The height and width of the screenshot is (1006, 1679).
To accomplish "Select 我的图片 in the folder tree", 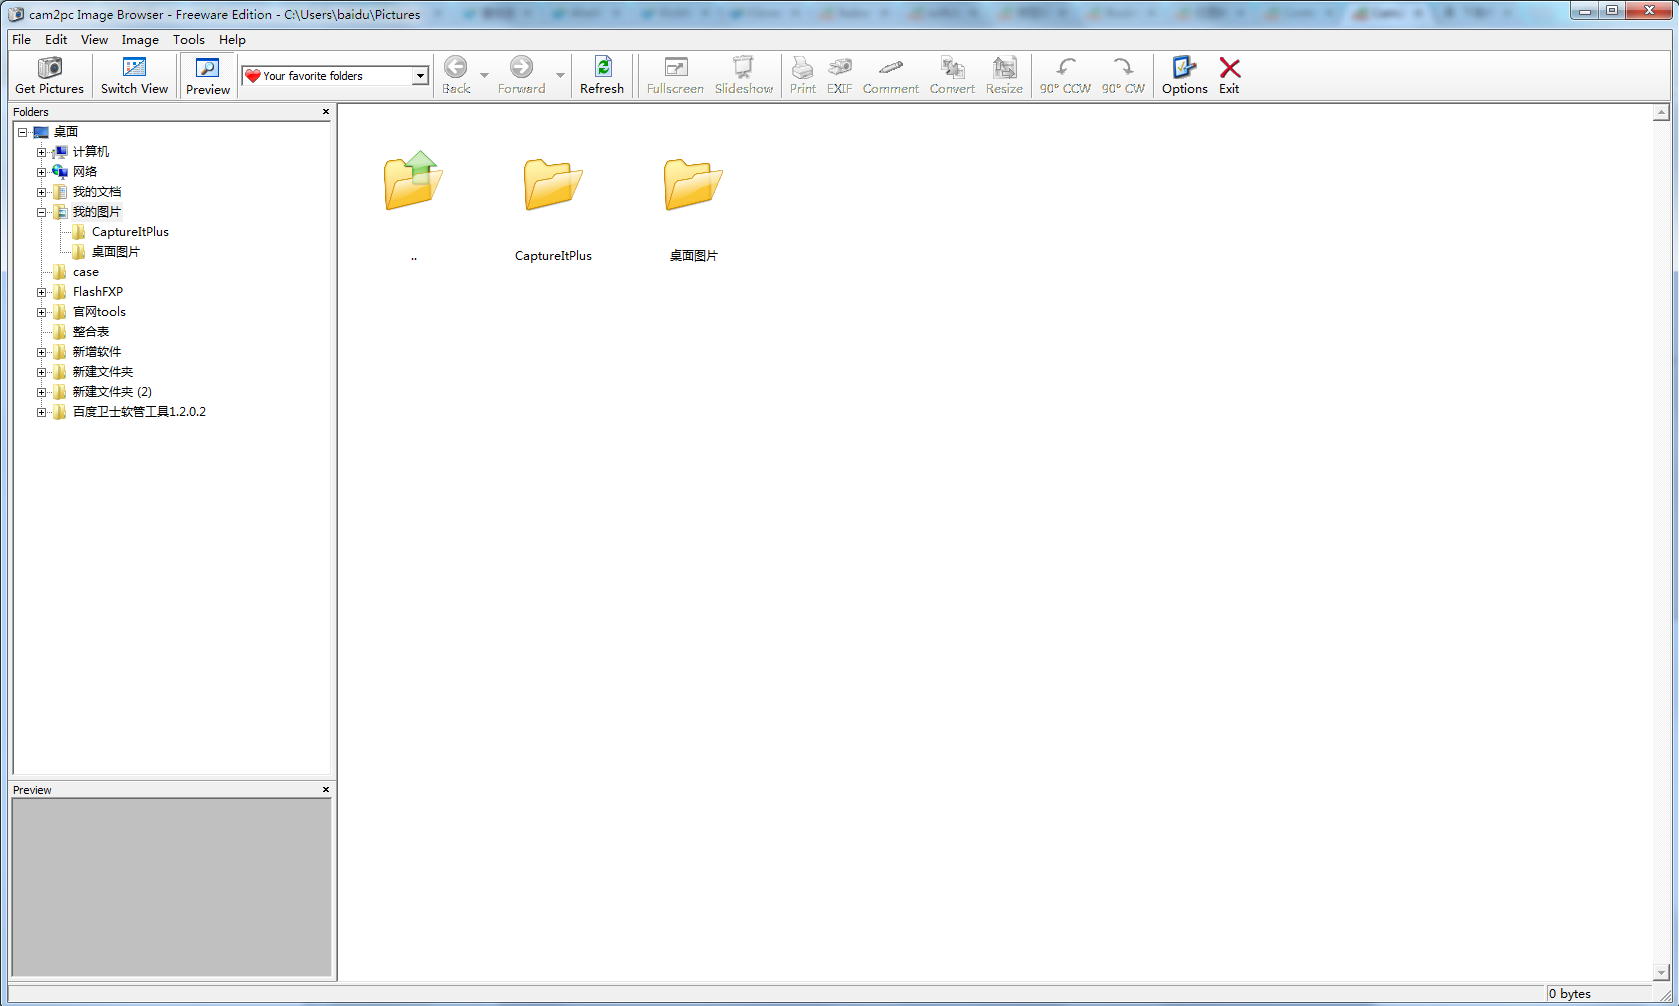I will tap(97, 212).
